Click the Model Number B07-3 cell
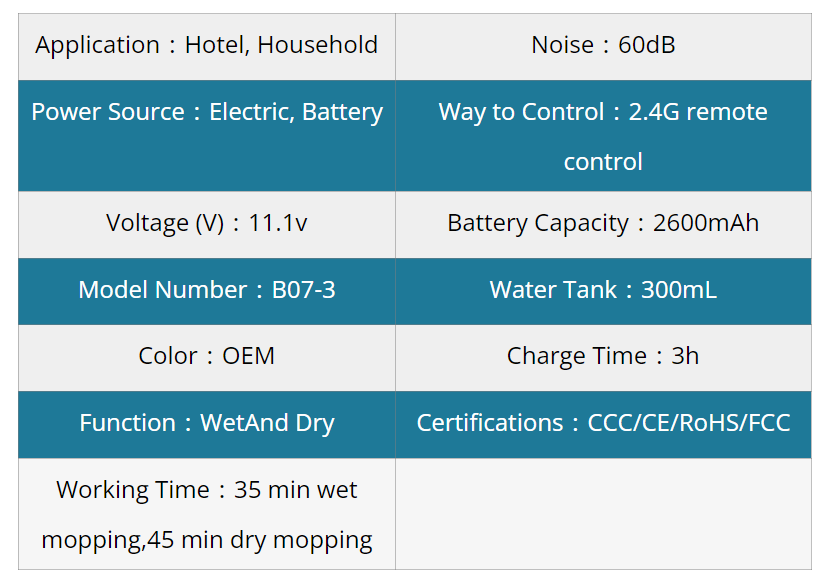Viewport: 824px width, 576px height. click(207, 291)
